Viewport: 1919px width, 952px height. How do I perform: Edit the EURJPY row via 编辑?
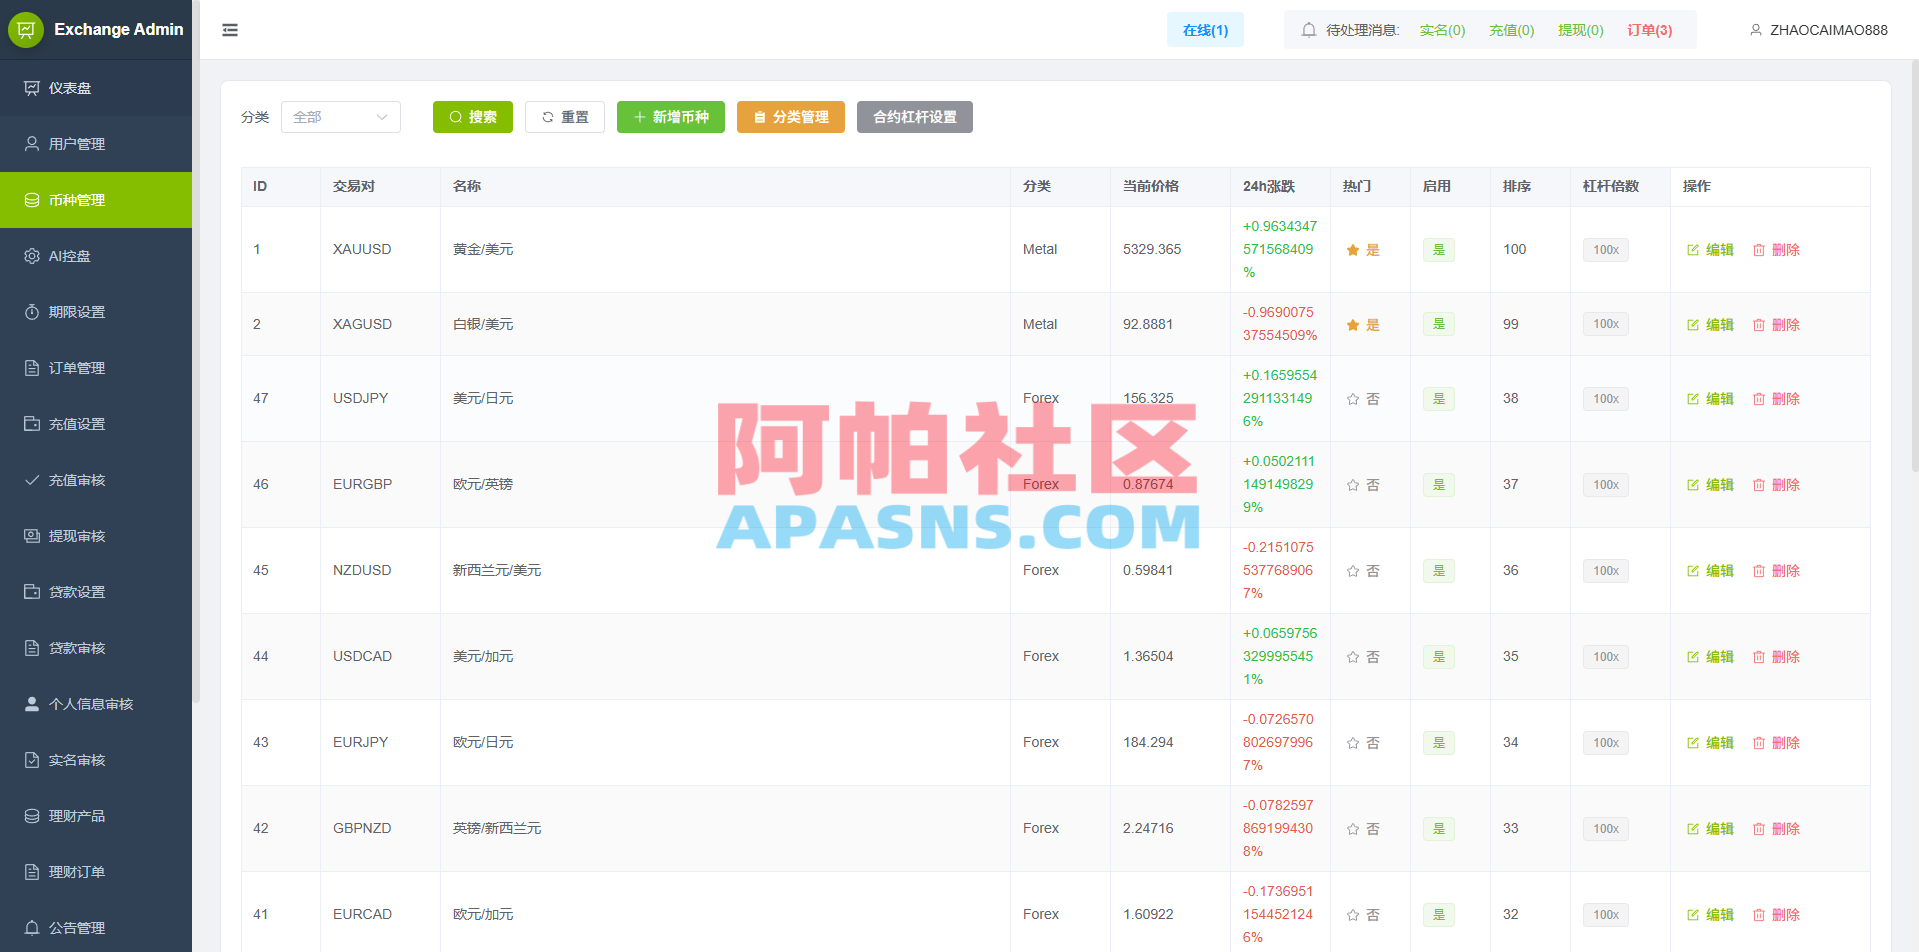coord(1710,743)
